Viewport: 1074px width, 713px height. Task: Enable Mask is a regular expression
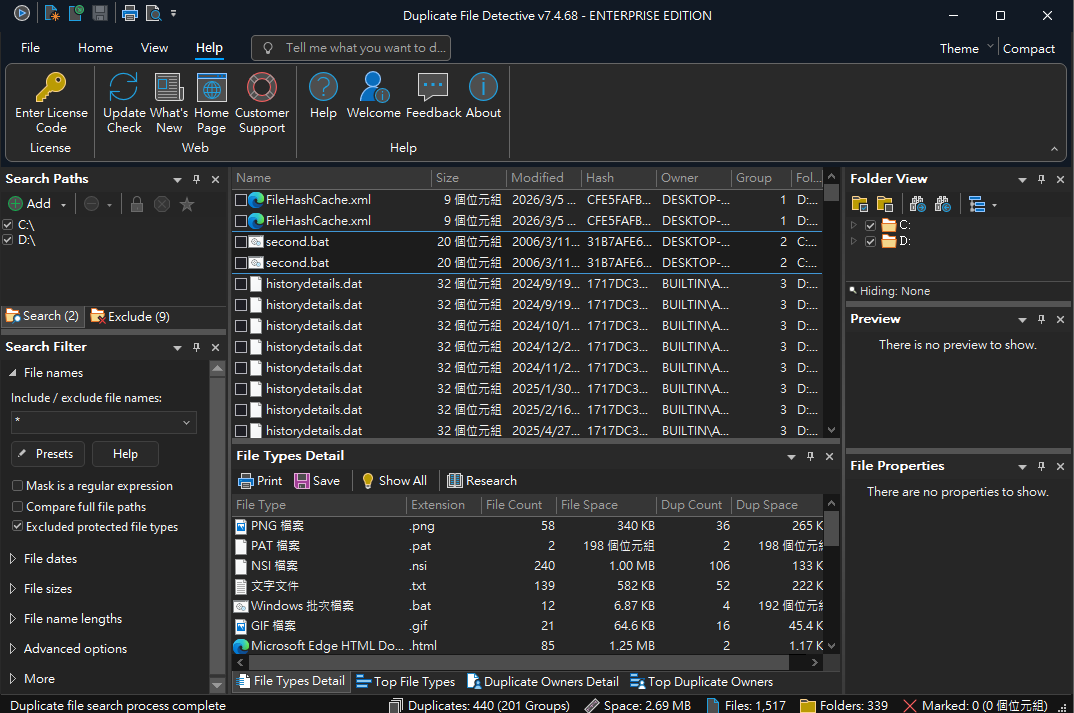pos(18,486)
